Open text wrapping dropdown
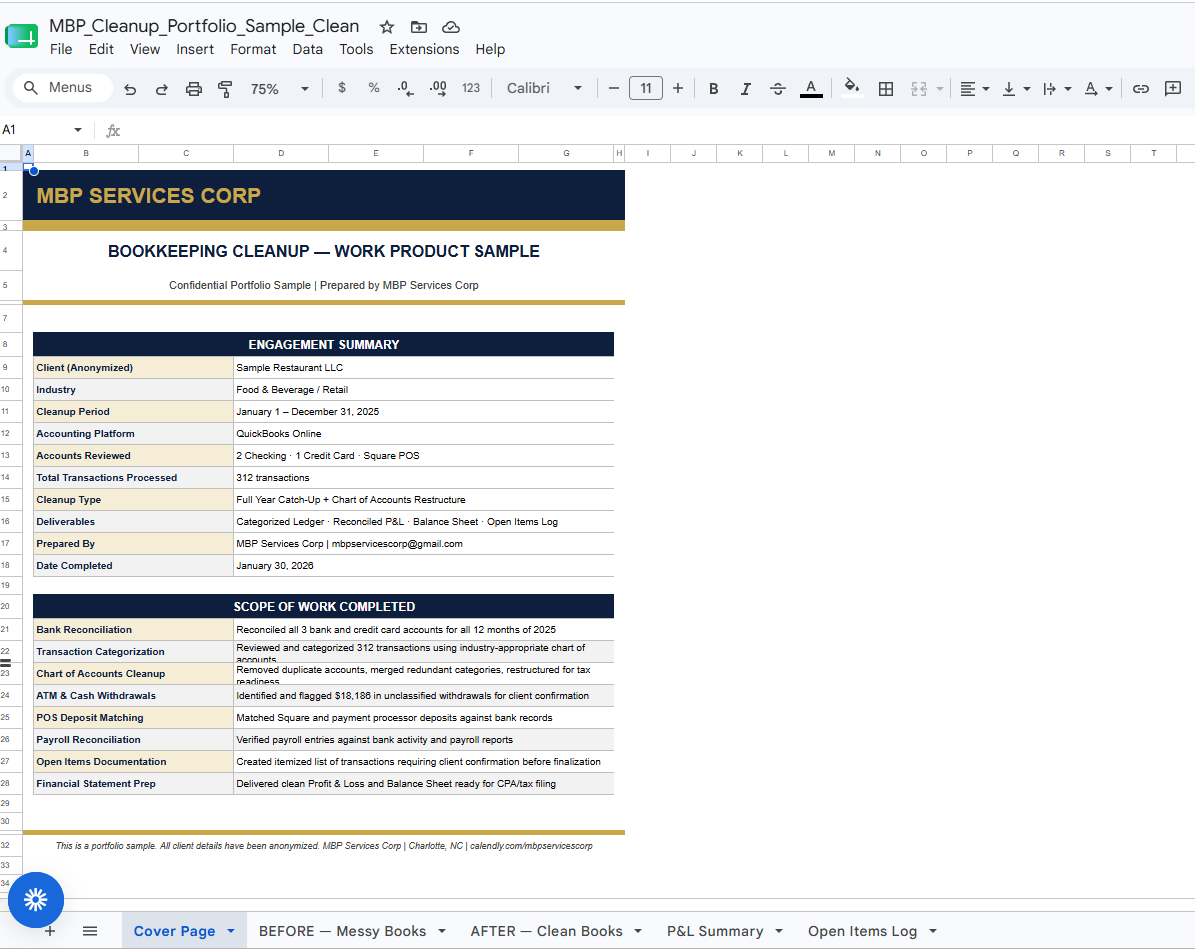 [x=1057, y=88]
